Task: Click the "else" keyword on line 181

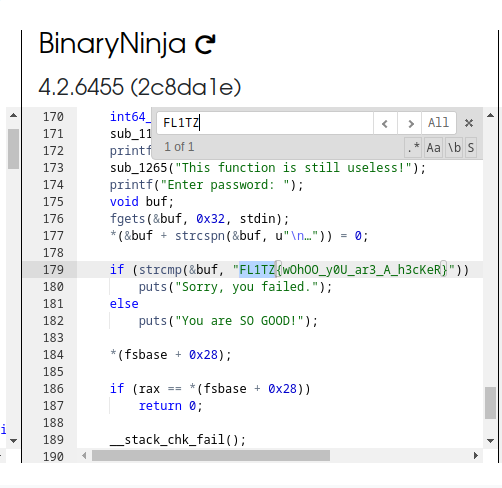Action: pos(124,304)
